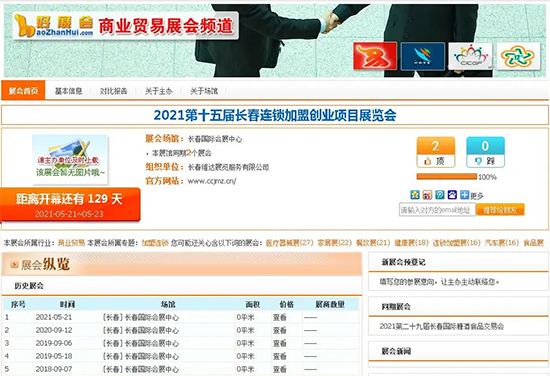Open venue link in 2019-09-06 row
This screenshot has width=550, height=376.
pos(140,343)
